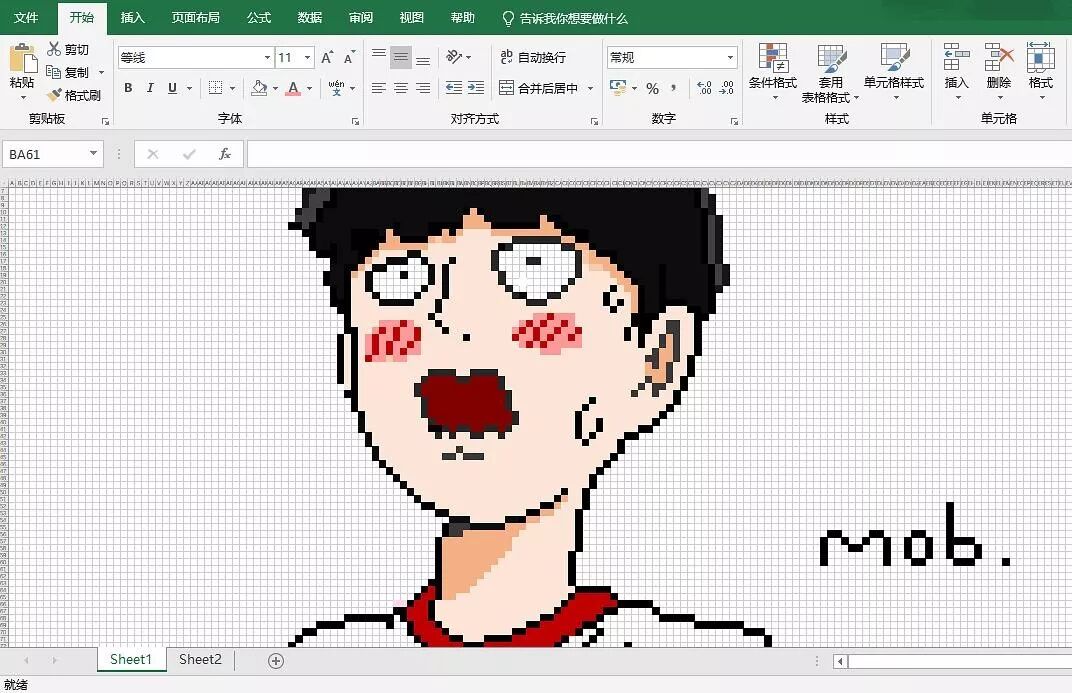
Task: Open the Help (帮助) tab
Action: point(463,18)
